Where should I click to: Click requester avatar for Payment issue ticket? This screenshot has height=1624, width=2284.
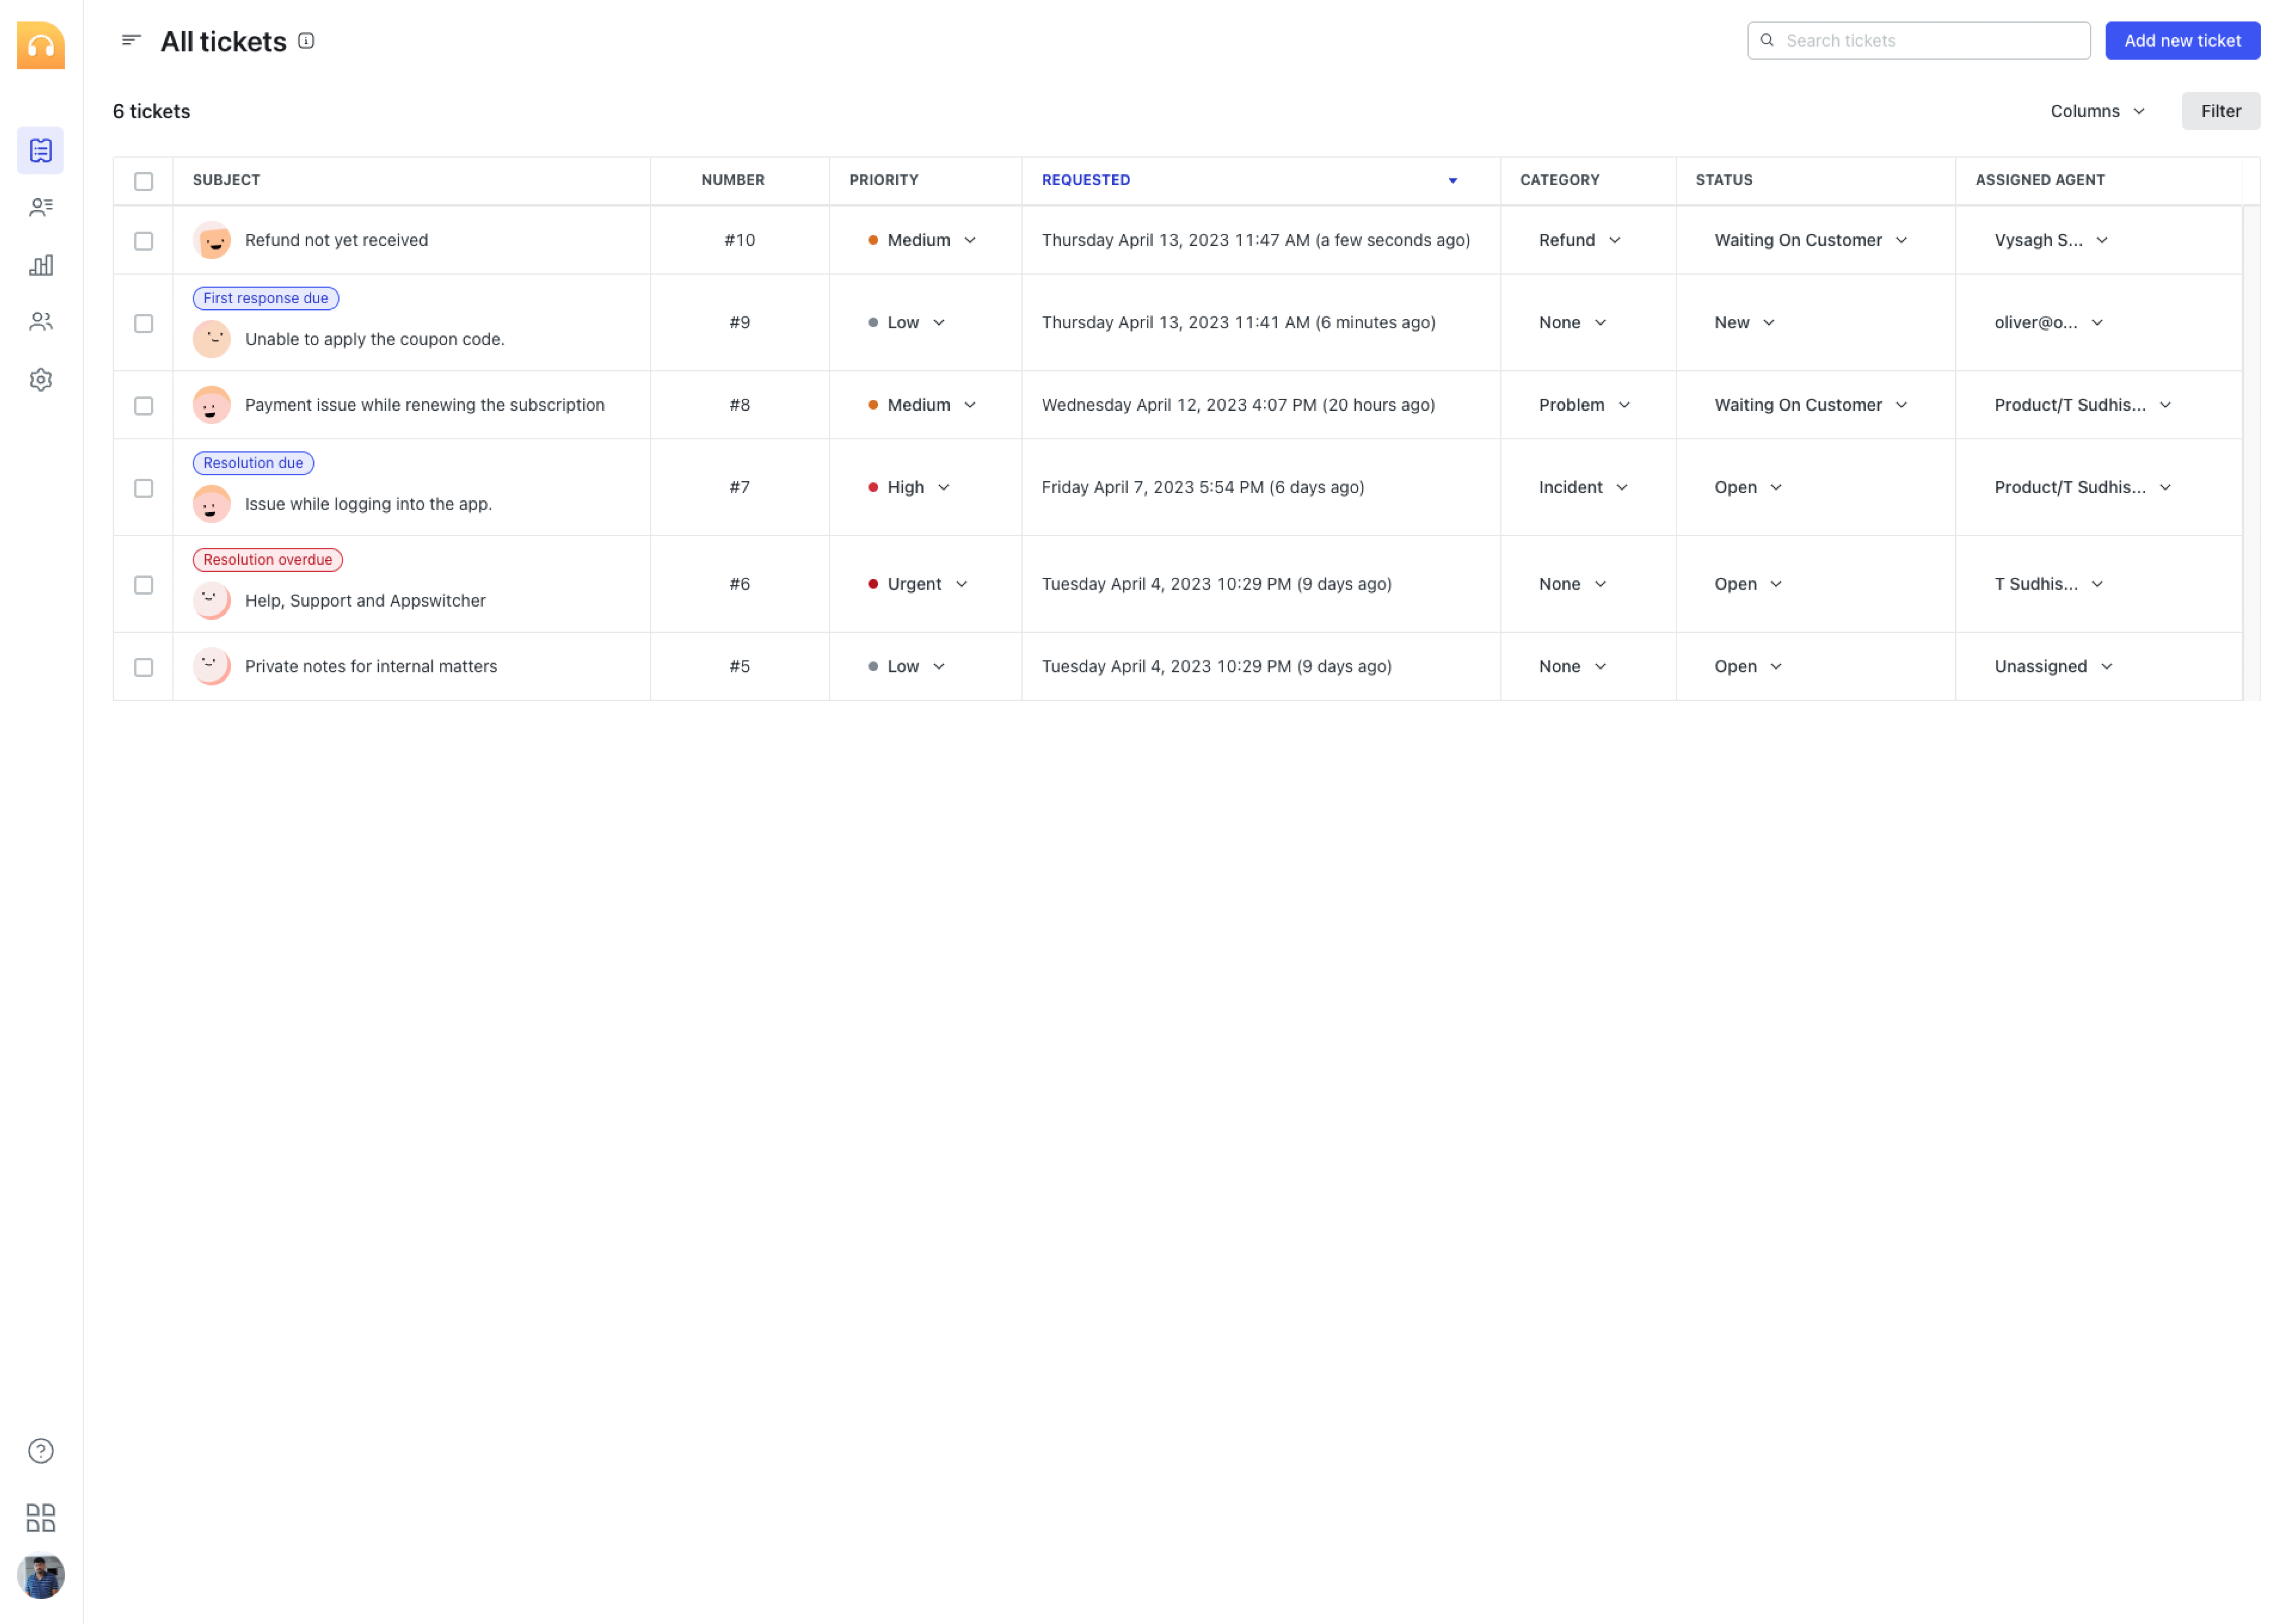pos(212,405)
